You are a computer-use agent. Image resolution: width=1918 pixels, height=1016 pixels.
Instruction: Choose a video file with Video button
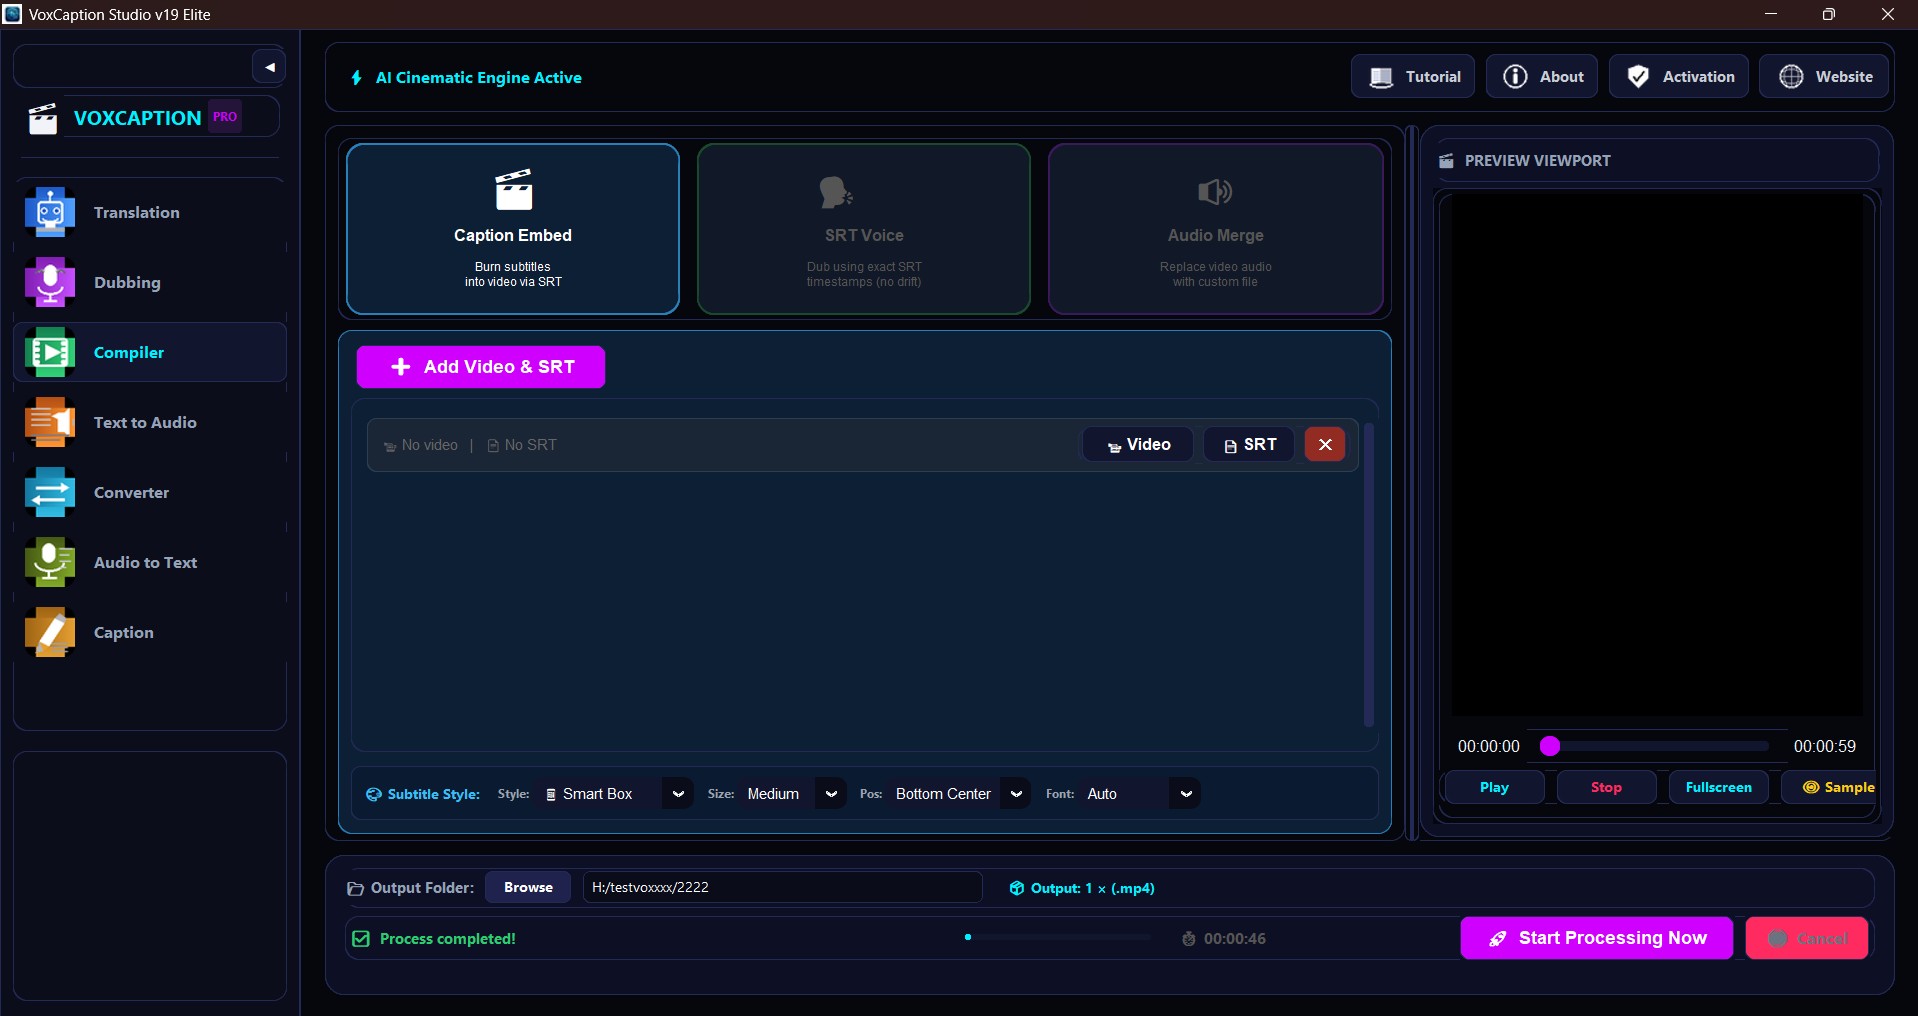click(1138, 445)
